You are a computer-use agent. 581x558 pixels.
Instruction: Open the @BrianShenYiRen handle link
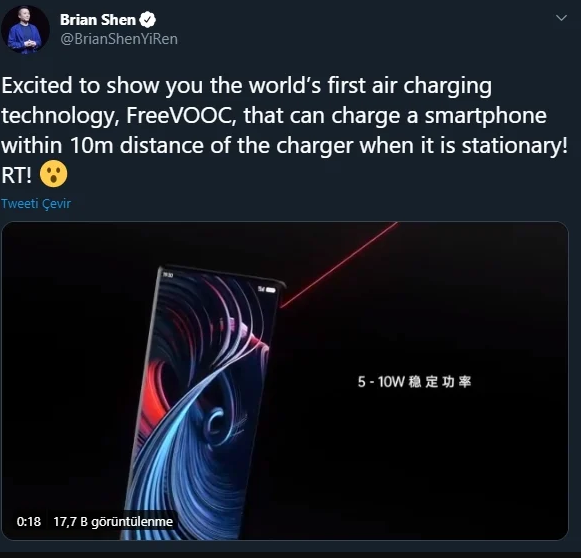point(119,39)
